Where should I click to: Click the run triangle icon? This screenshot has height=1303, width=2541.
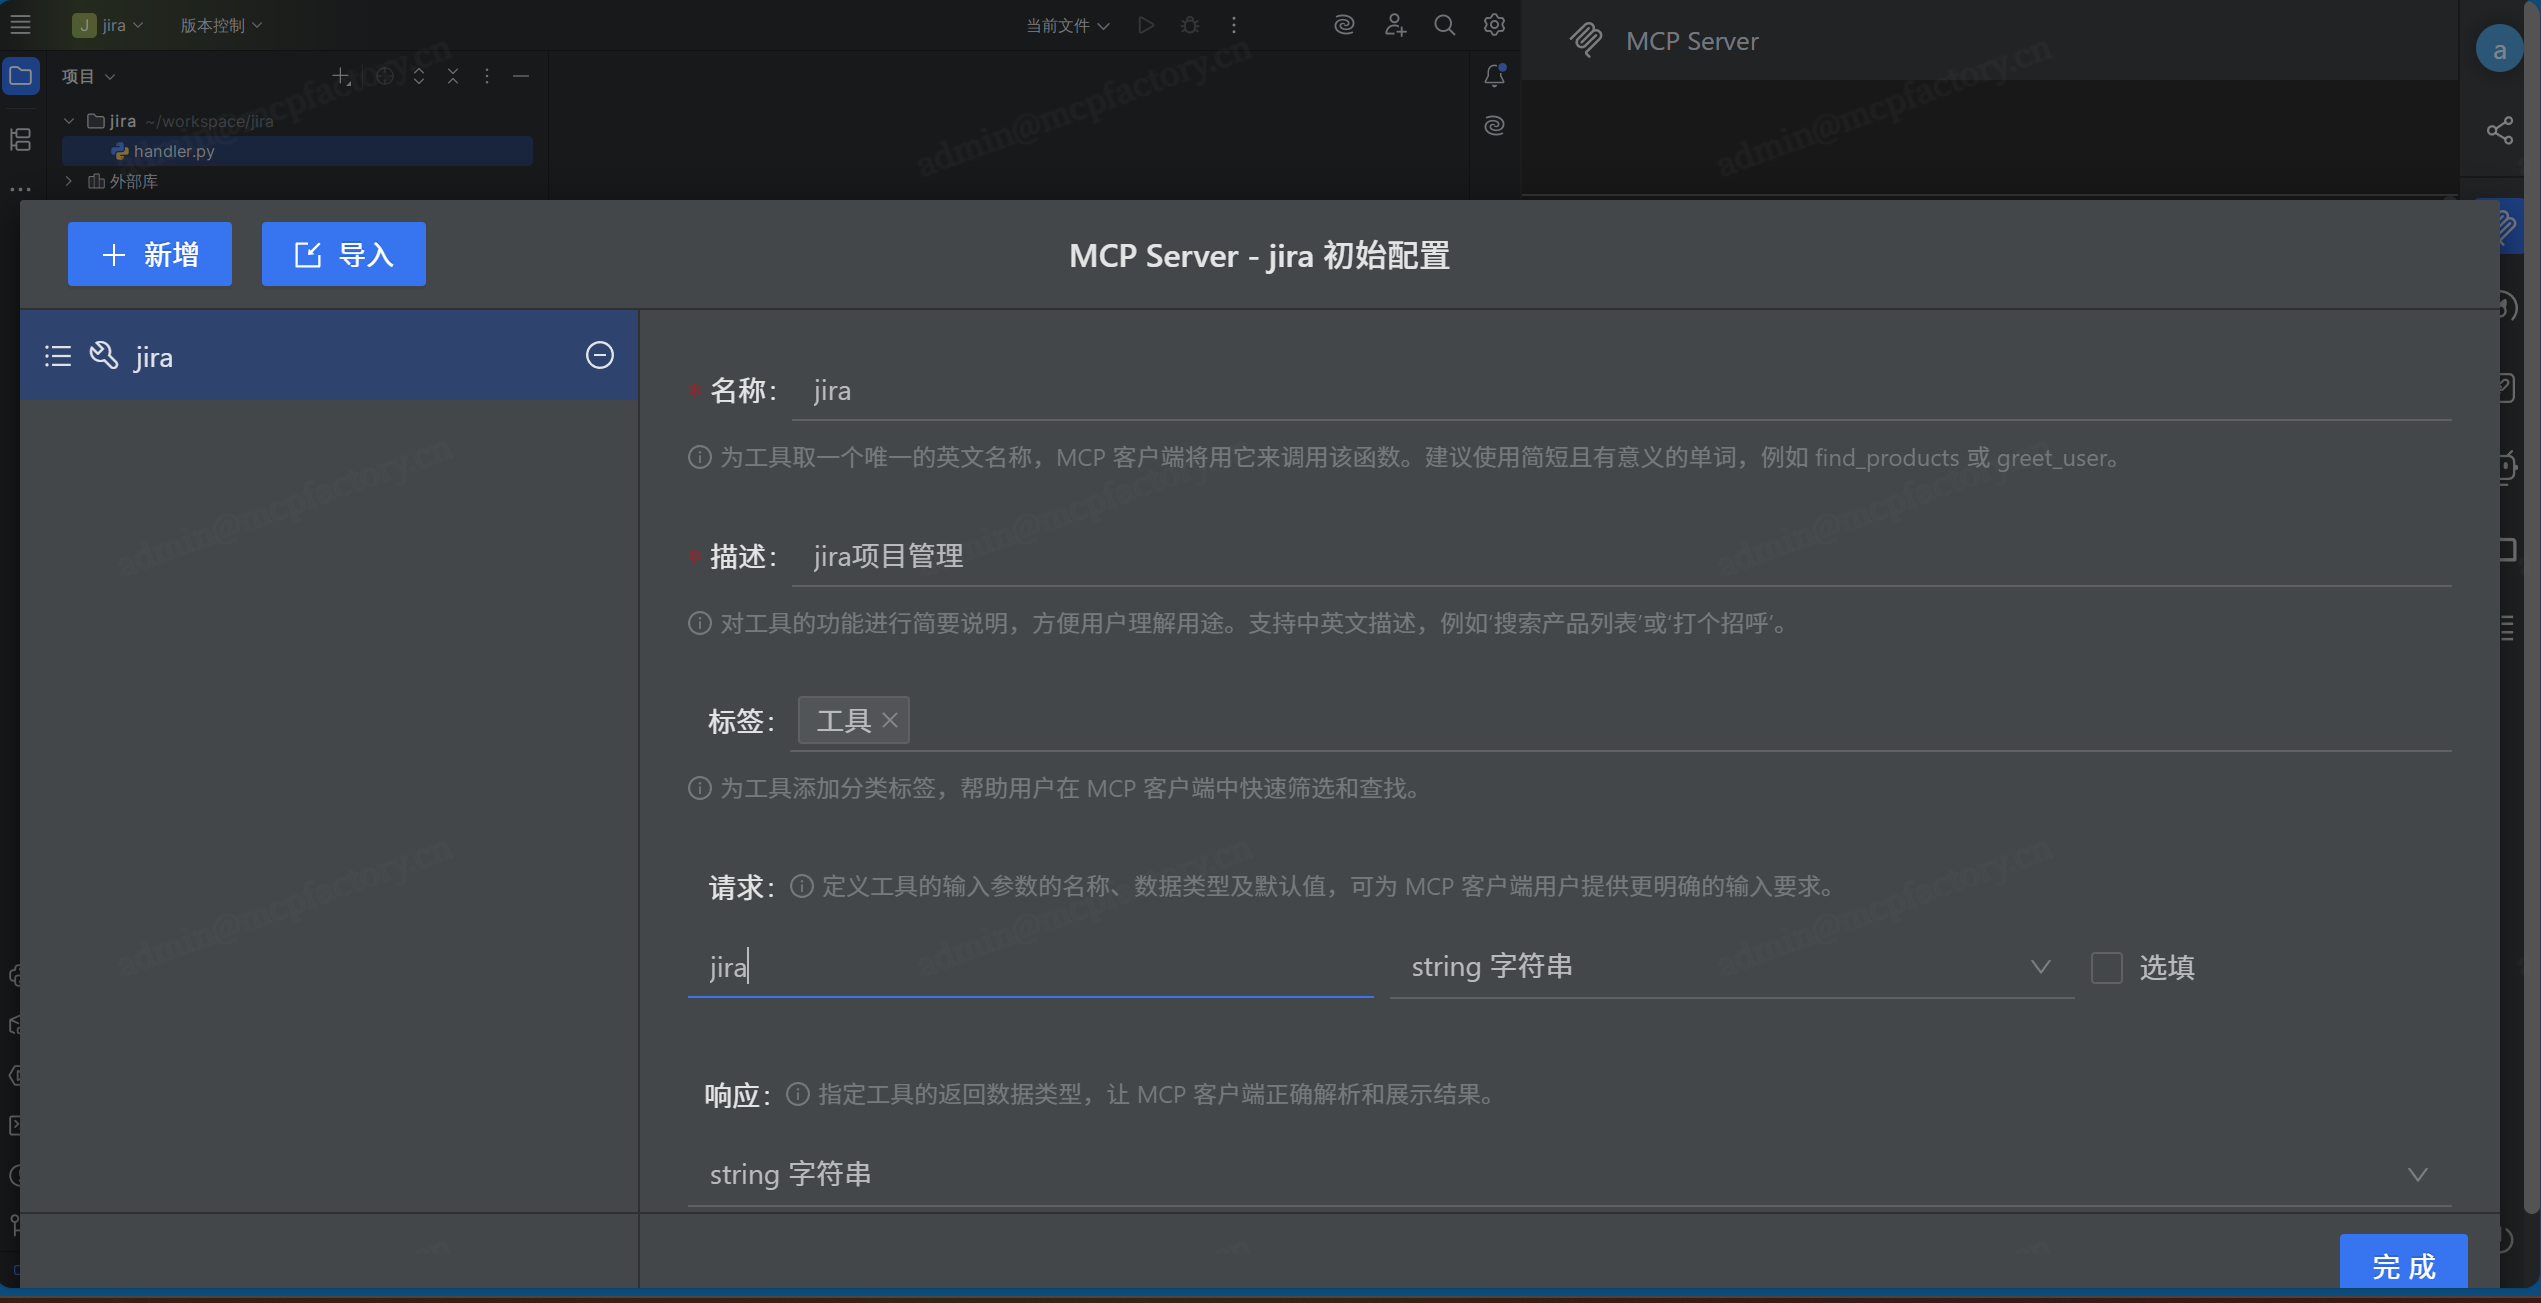coord(1146,25)
